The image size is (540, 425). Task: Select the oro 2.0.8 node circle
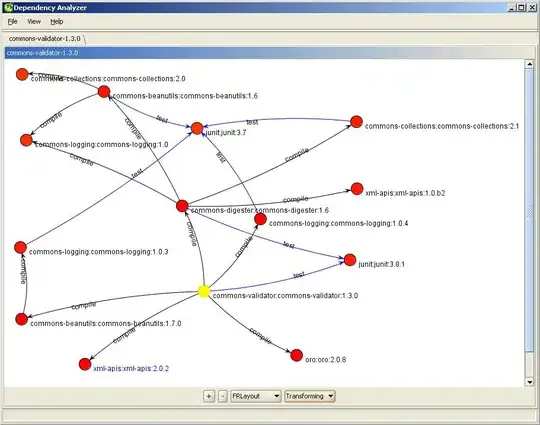click(297, 355)
